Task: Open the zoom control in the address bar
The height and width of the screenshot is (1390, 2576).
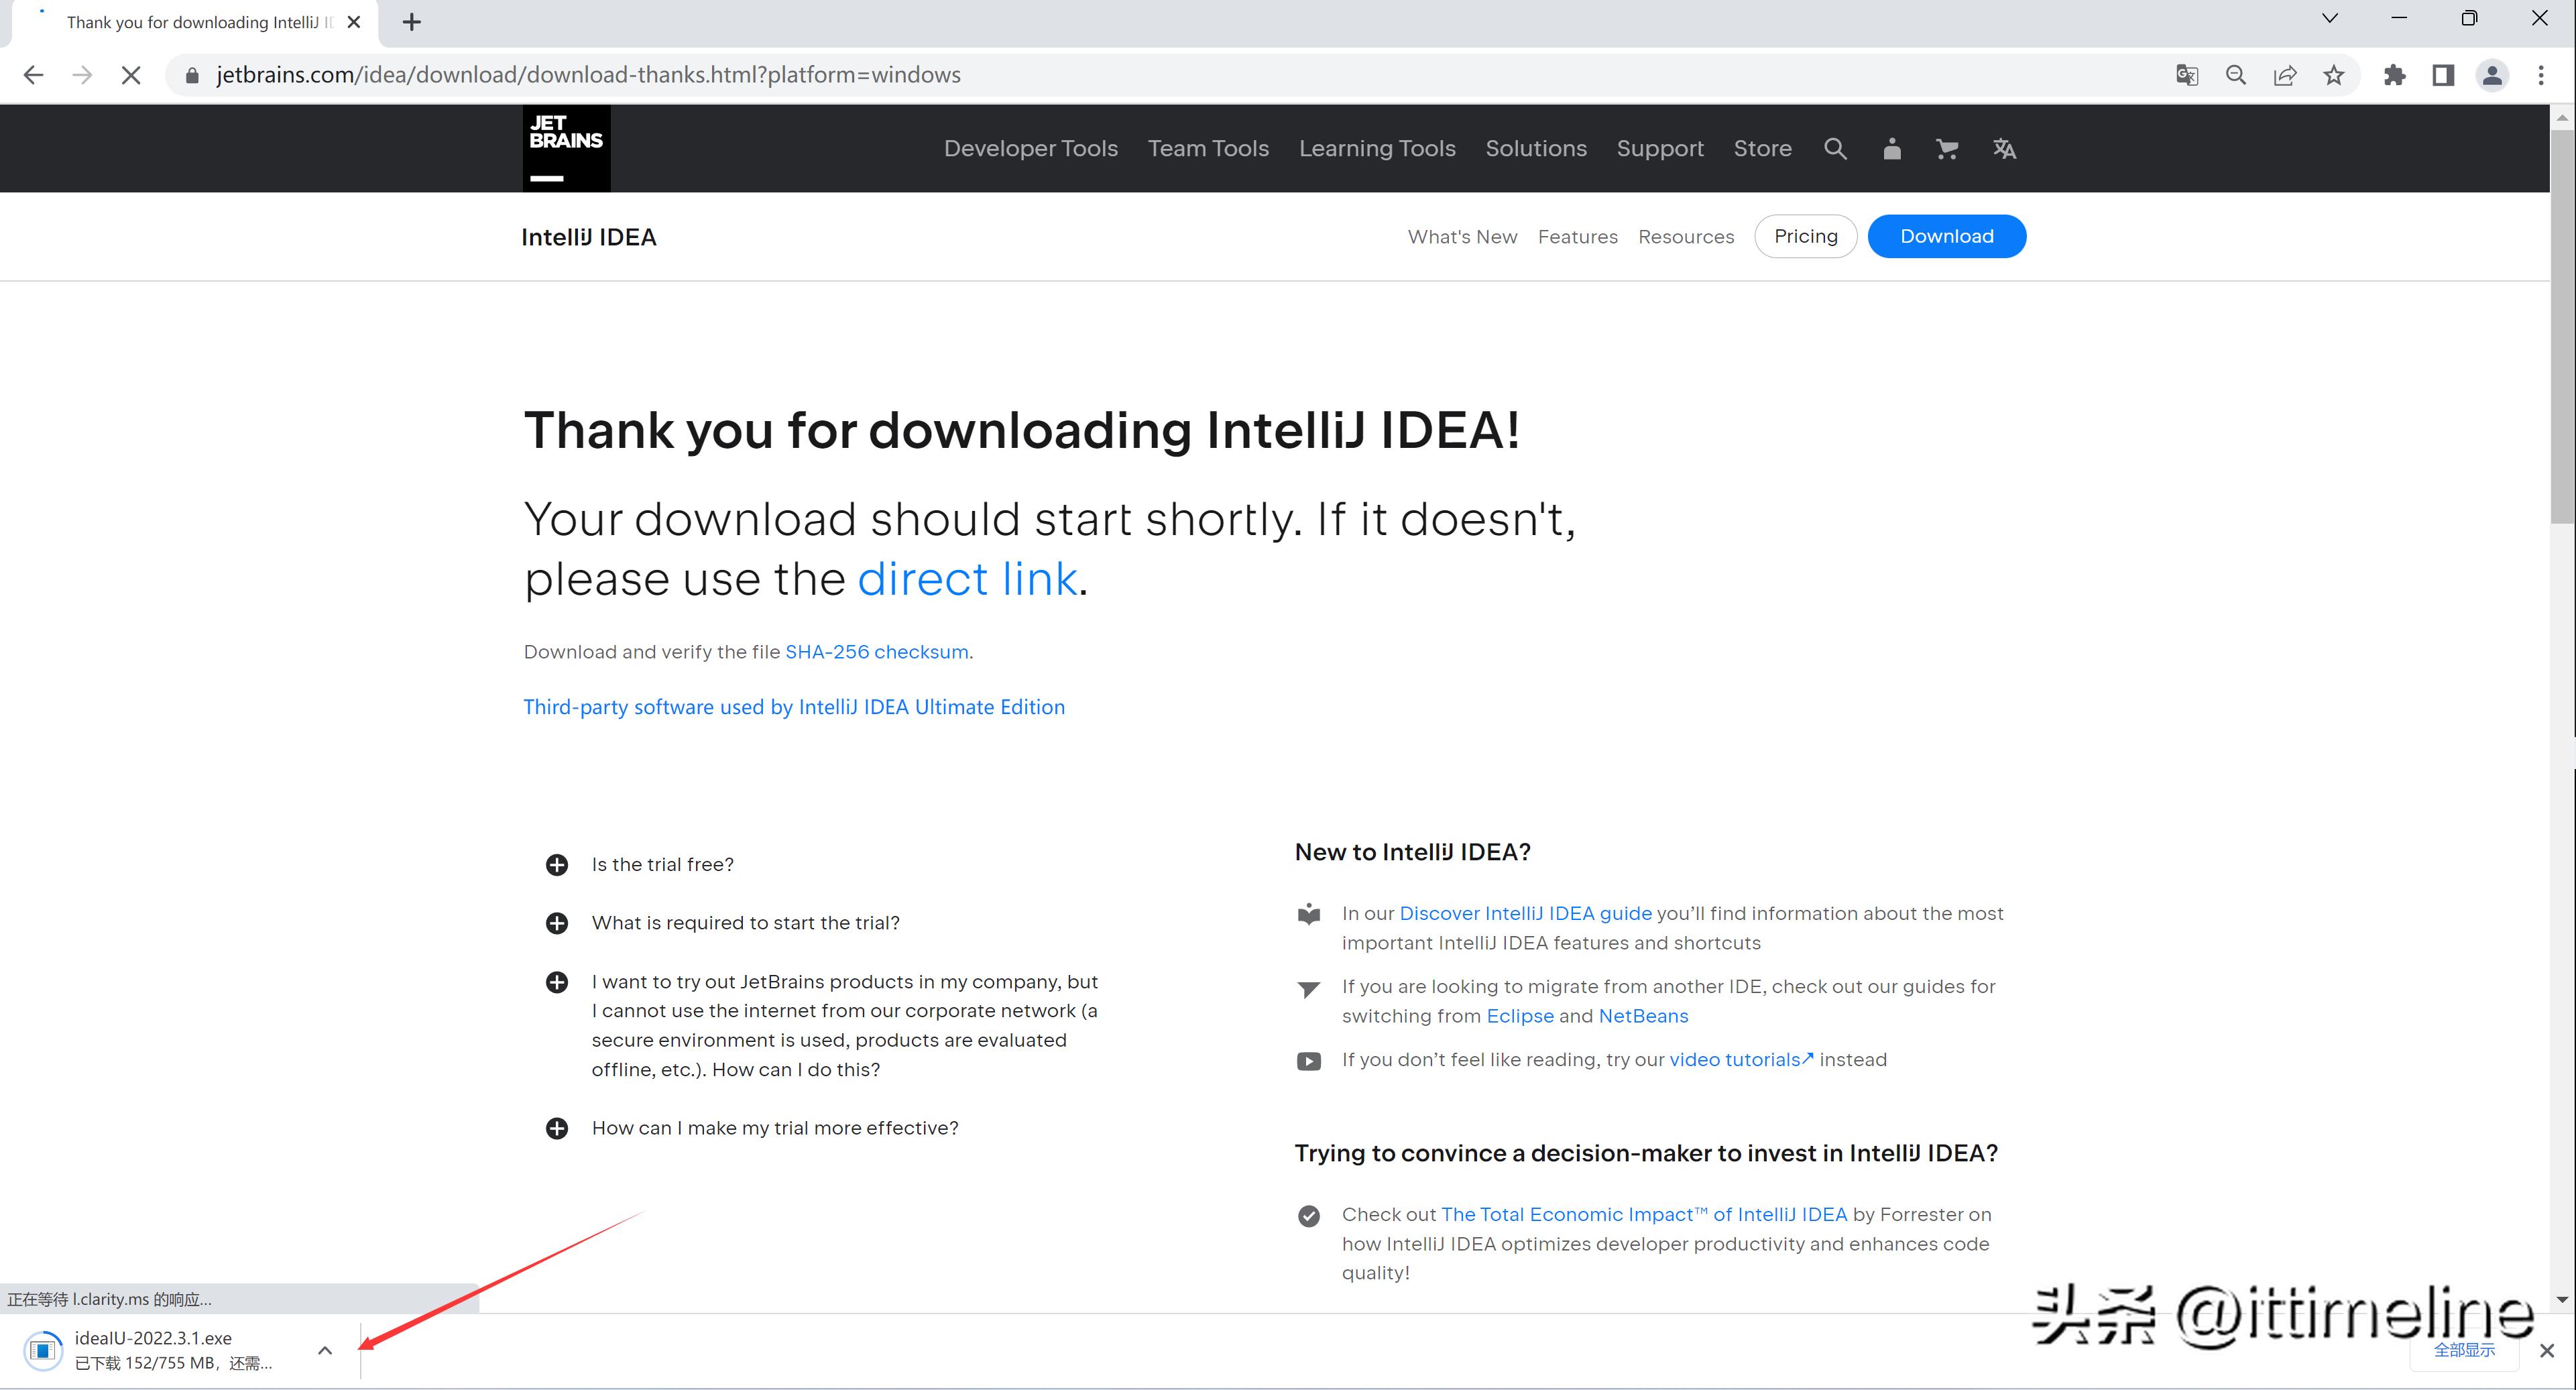Action: [2236, 75]
